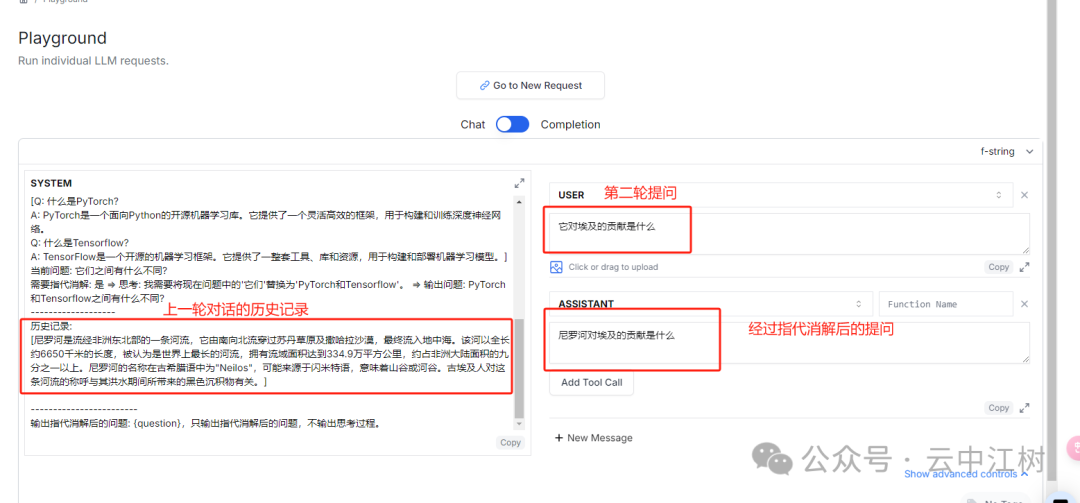Click the 'Click or drag to upload' text
Viewport: 1080px width, 503px height.
pyautogui.click(x=613, y=267)
